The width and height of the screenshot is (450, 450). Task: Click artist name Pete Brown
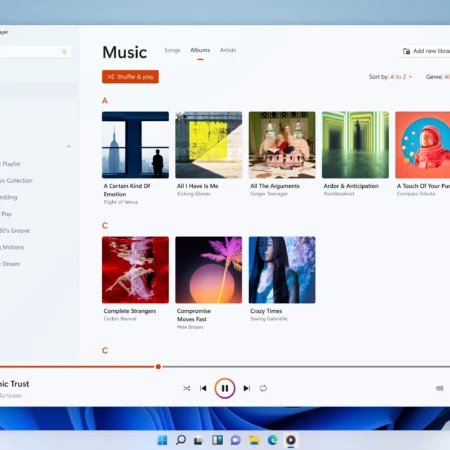(x=190, y=327)
